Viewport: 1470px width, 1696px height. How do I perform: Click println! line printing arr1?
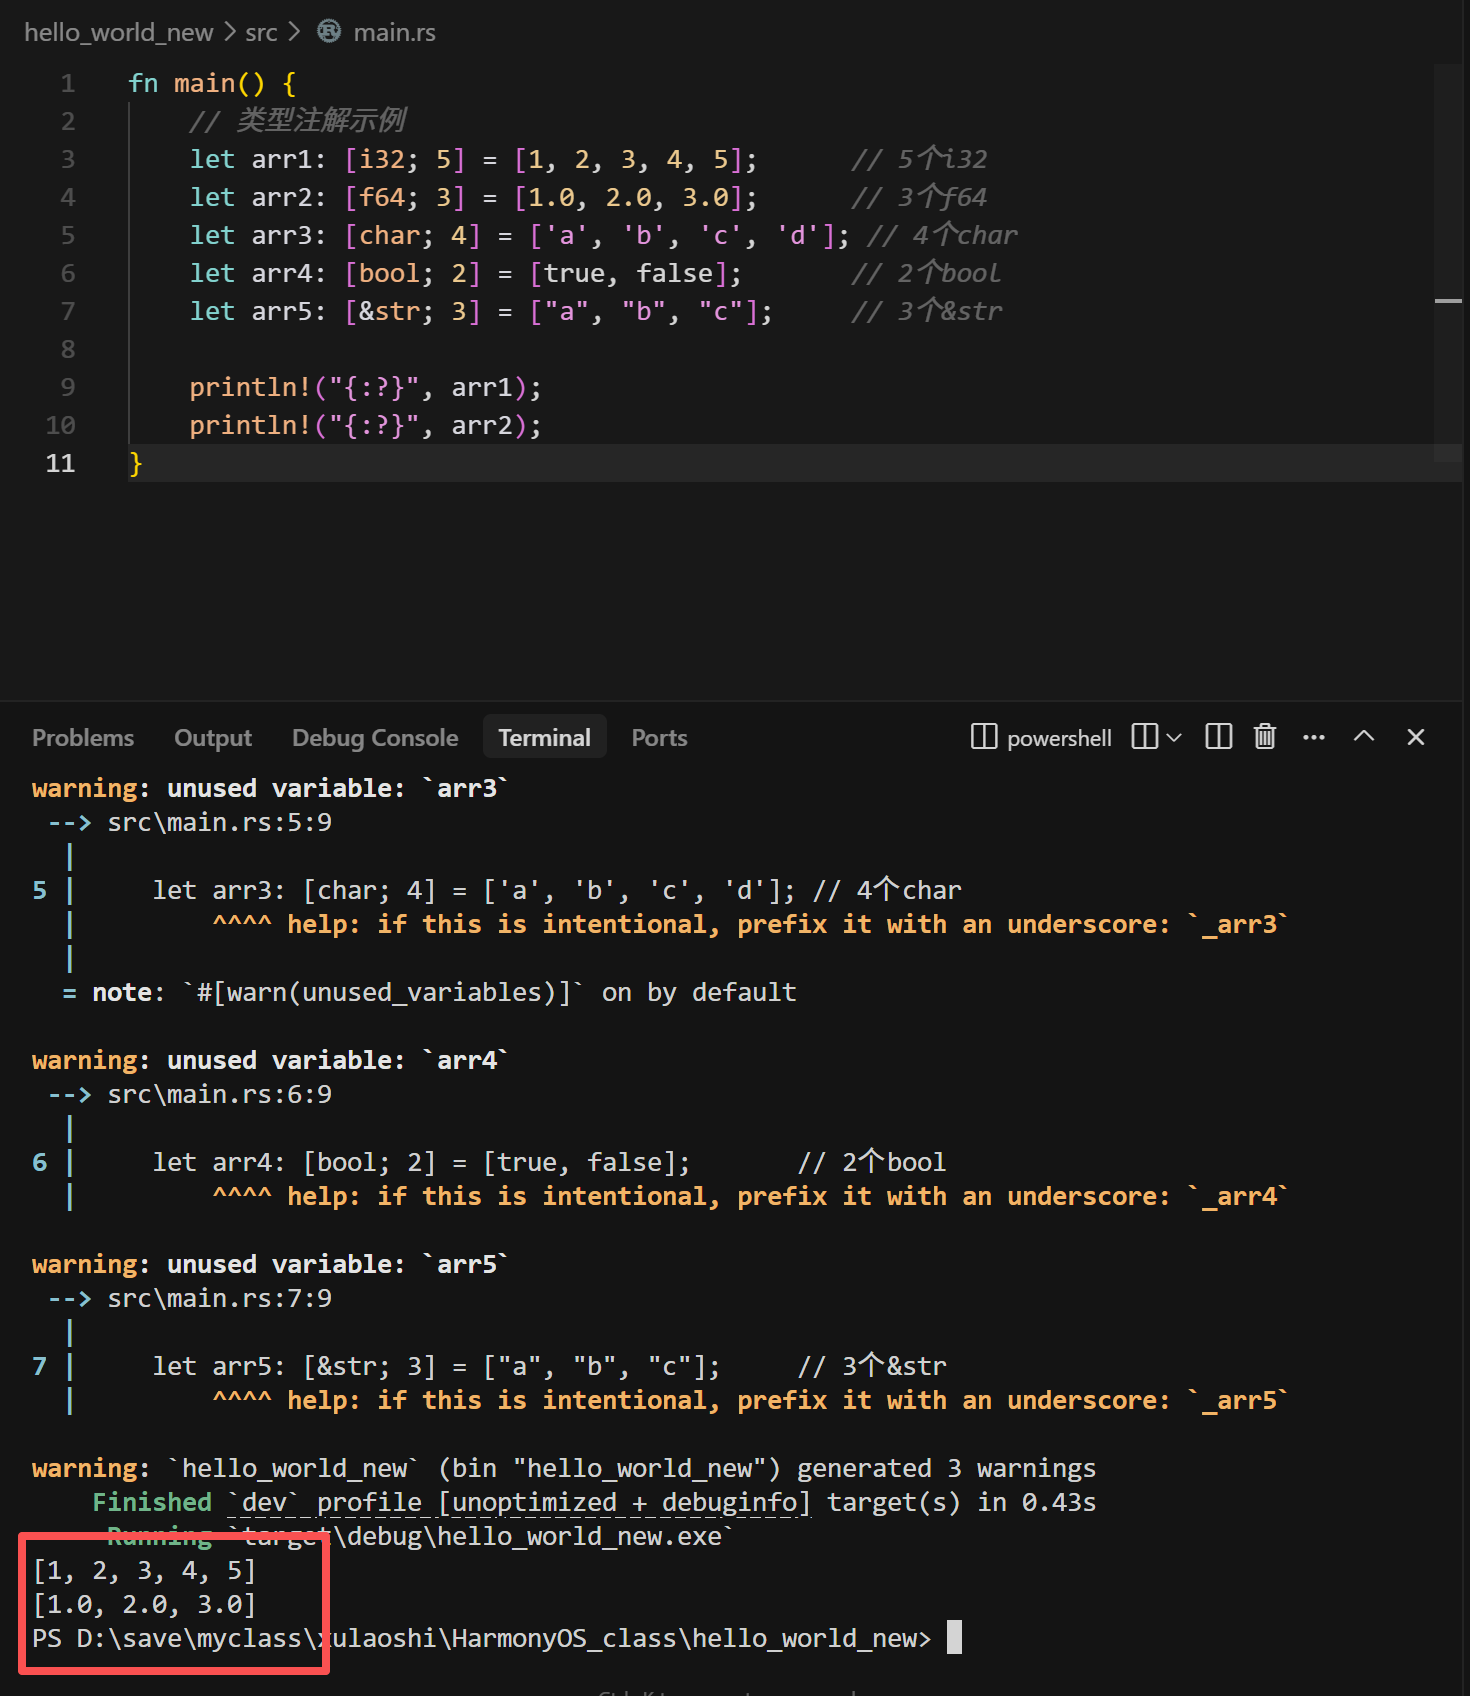pos(365,387)
